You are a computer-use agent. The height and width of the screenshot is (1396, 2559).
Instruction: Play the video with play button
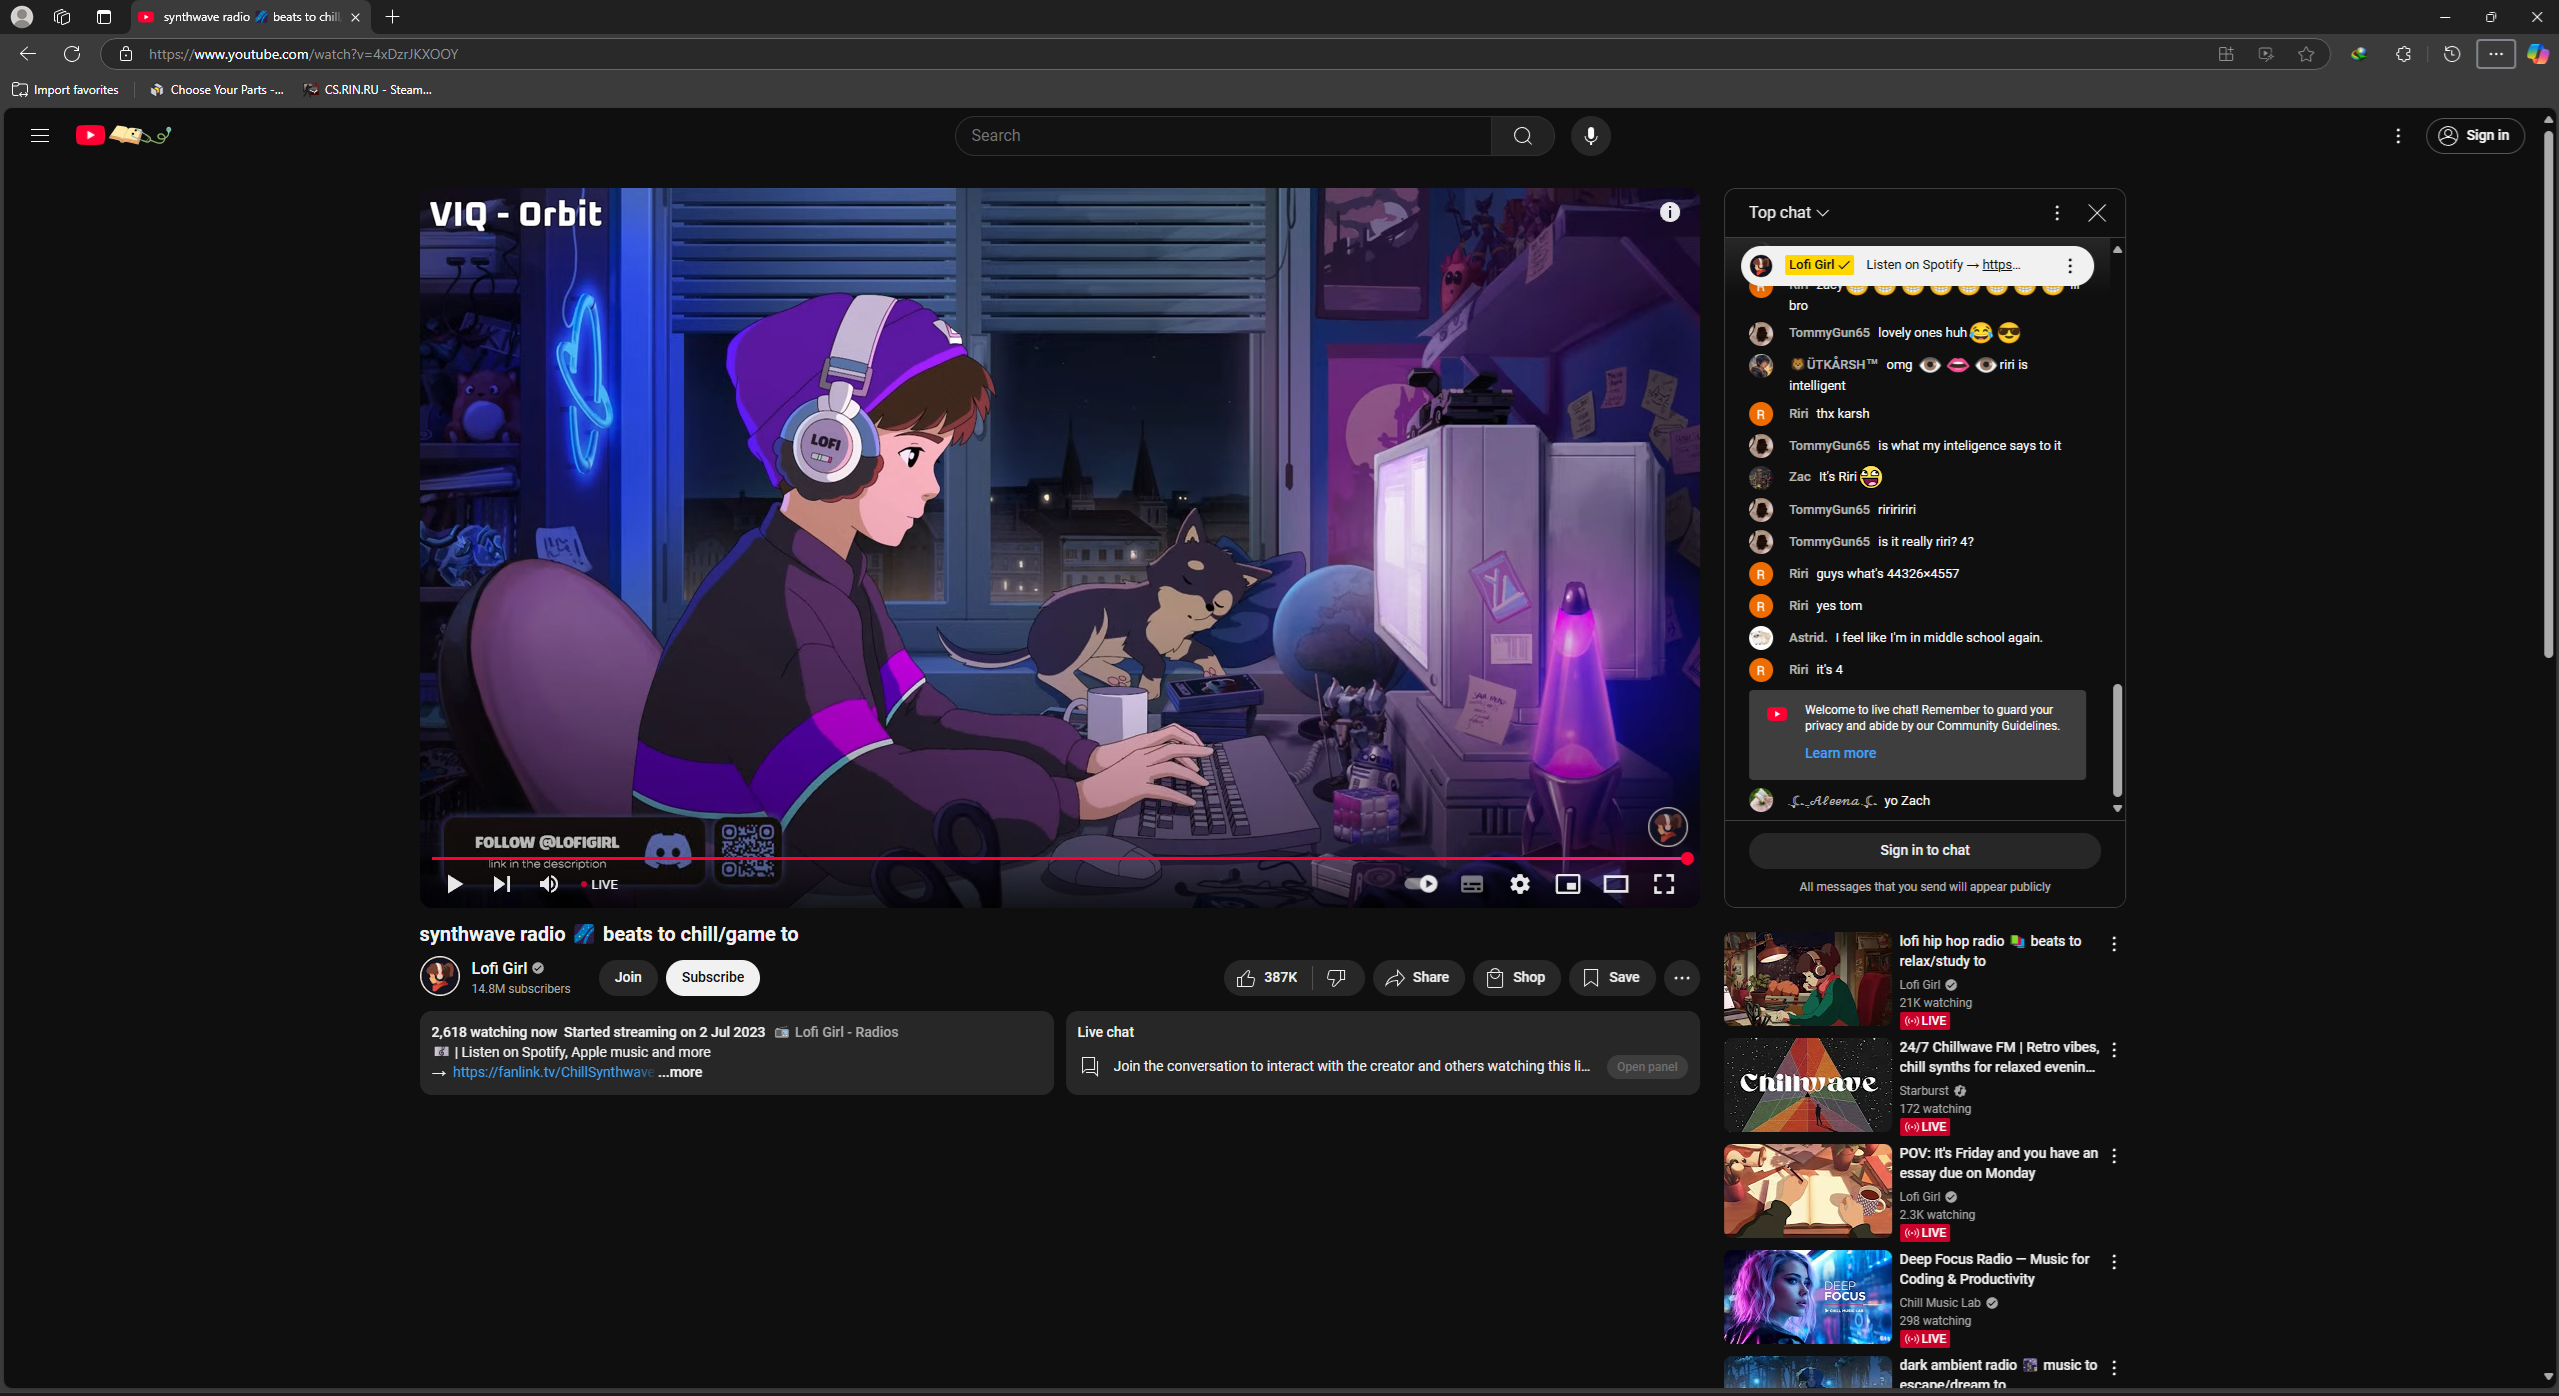(x=454, y=884)
